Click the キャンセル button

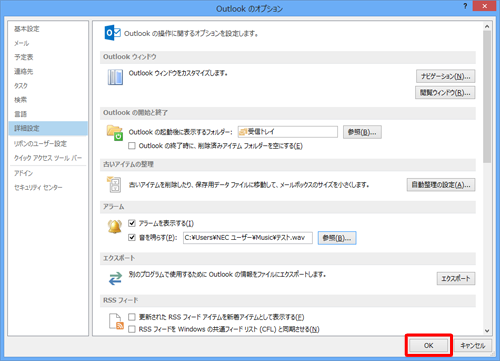pos(473,346)
